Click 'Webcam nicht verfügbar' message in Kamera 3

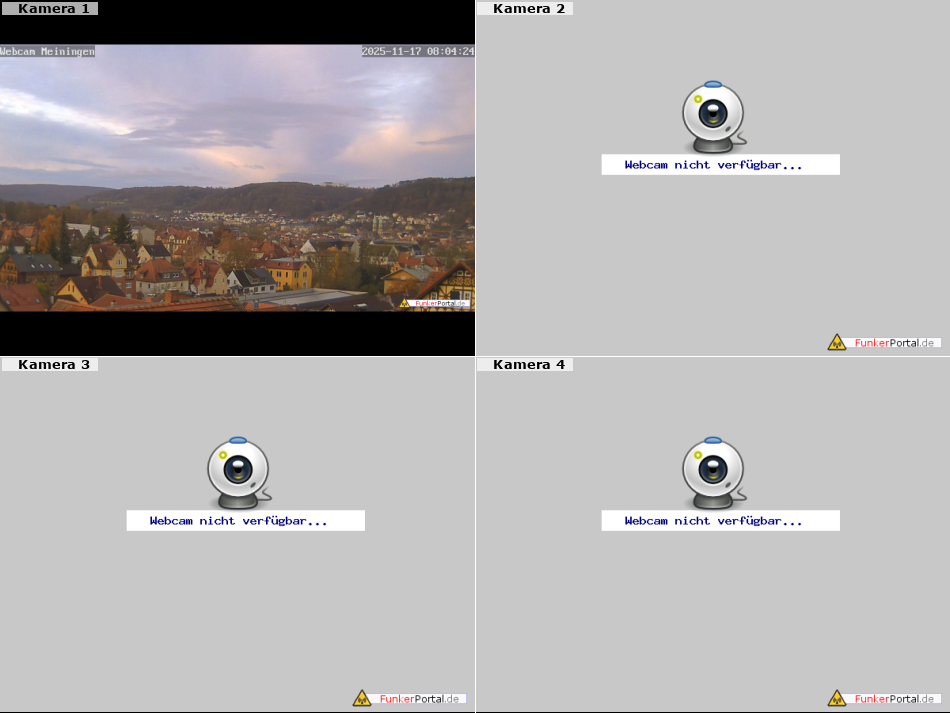pos(238,521)
